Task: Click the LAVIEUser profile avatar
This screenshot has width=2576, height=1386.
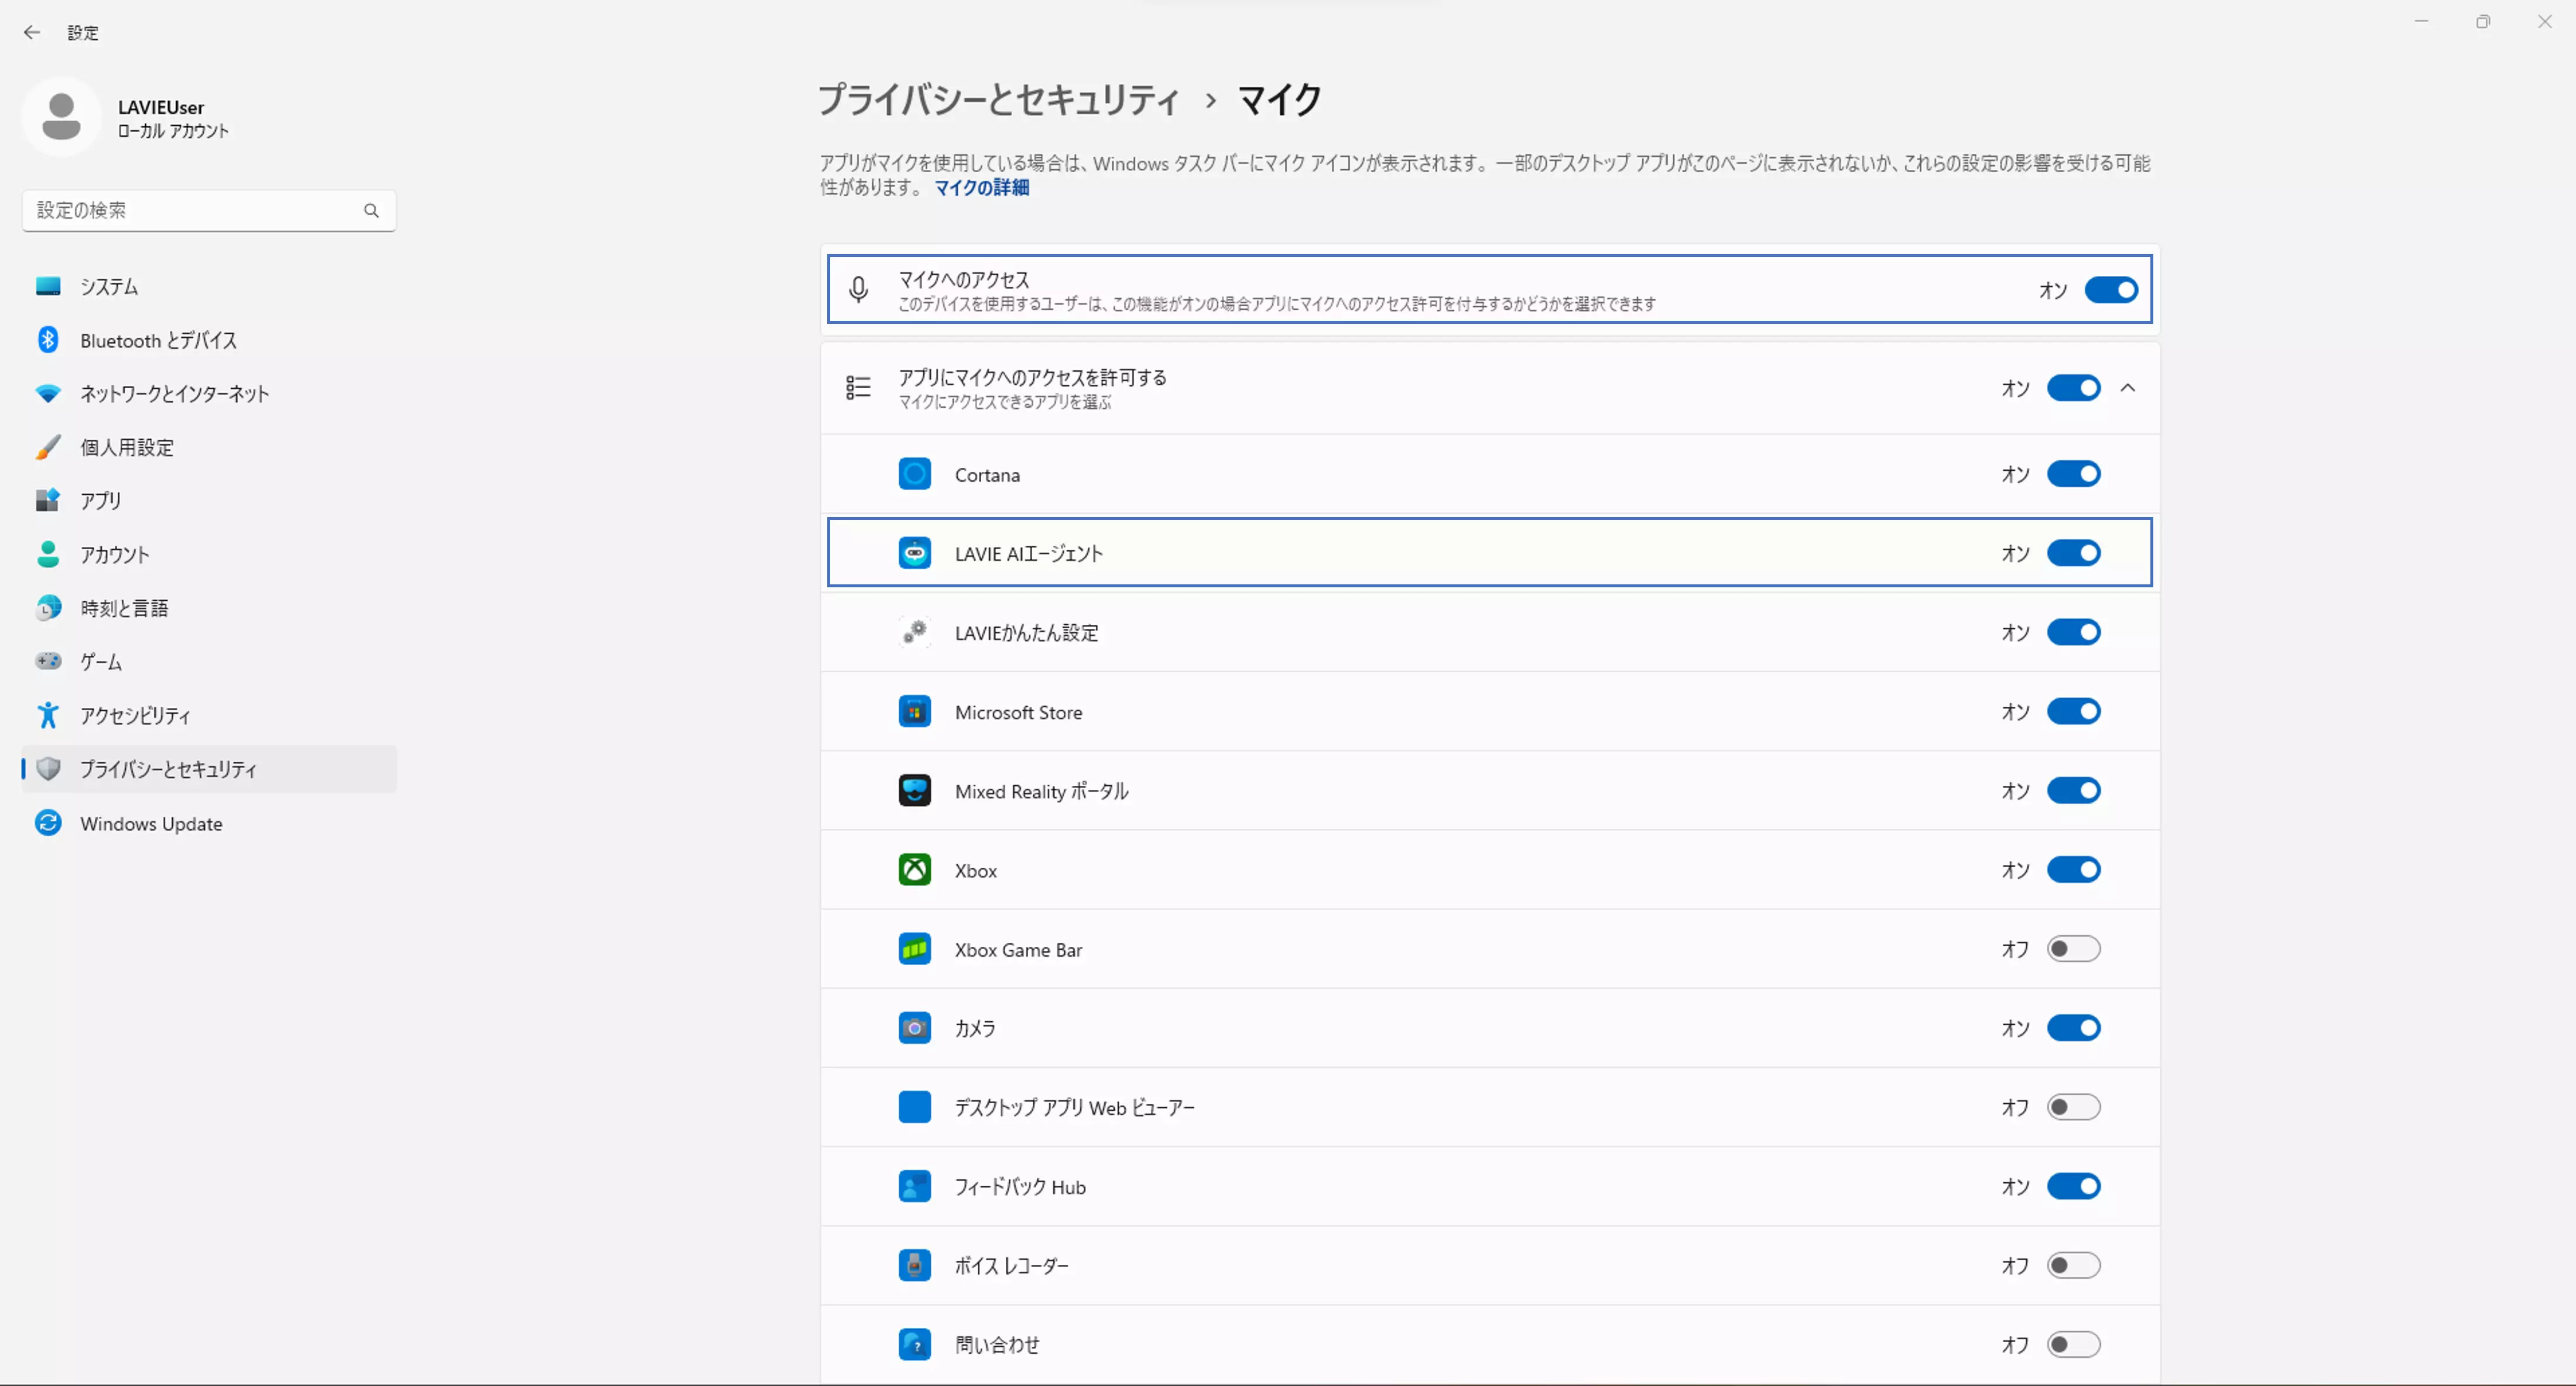Action: [x=61, y=117]
